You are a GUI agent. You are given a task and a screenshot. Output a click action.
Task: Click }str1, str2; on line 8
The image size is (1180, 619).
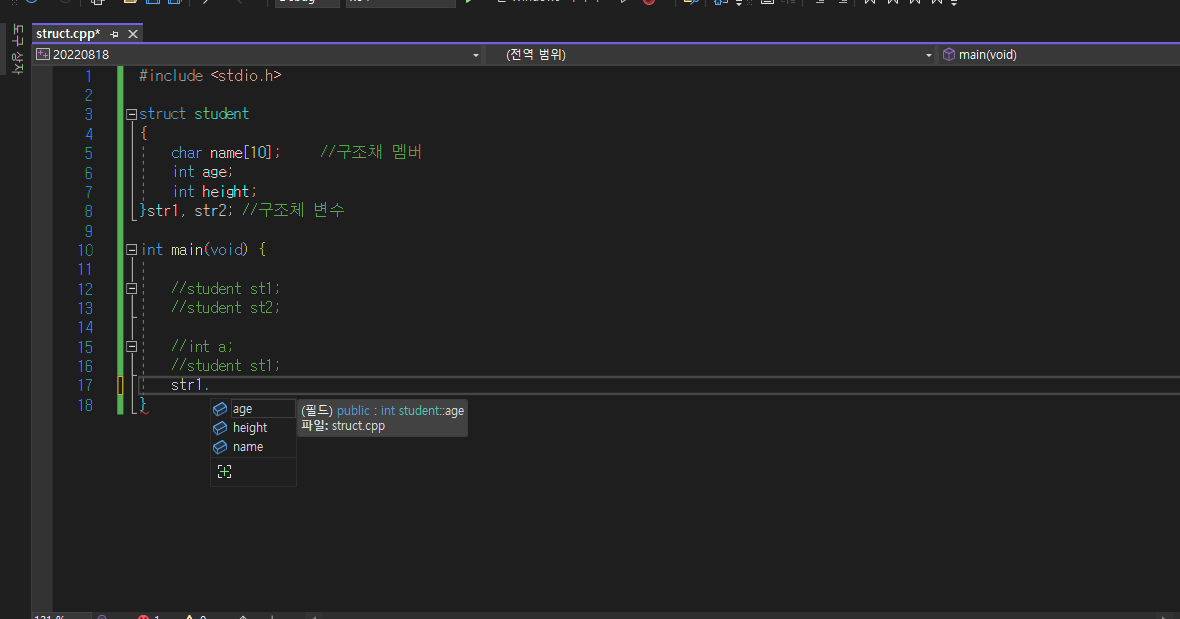point(186,211)
